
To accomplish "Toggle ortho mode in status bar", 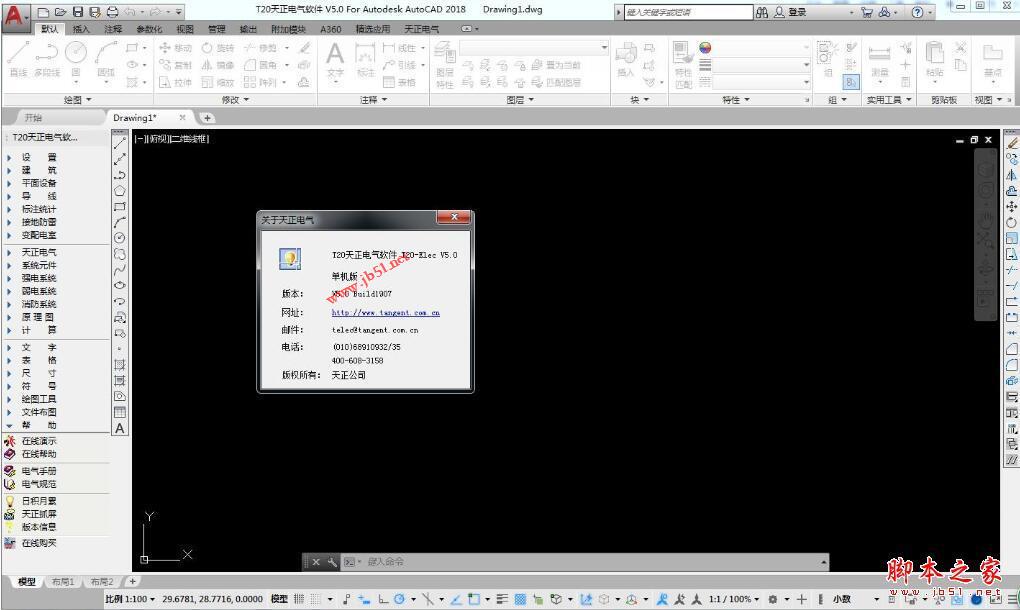I will point(383,599).
